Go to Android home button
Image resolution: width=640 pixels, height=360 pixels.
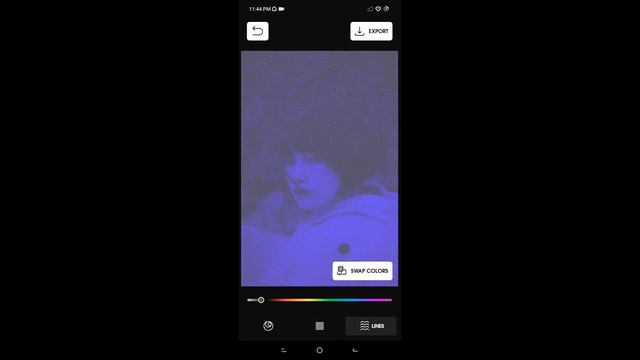click(320, 350)
